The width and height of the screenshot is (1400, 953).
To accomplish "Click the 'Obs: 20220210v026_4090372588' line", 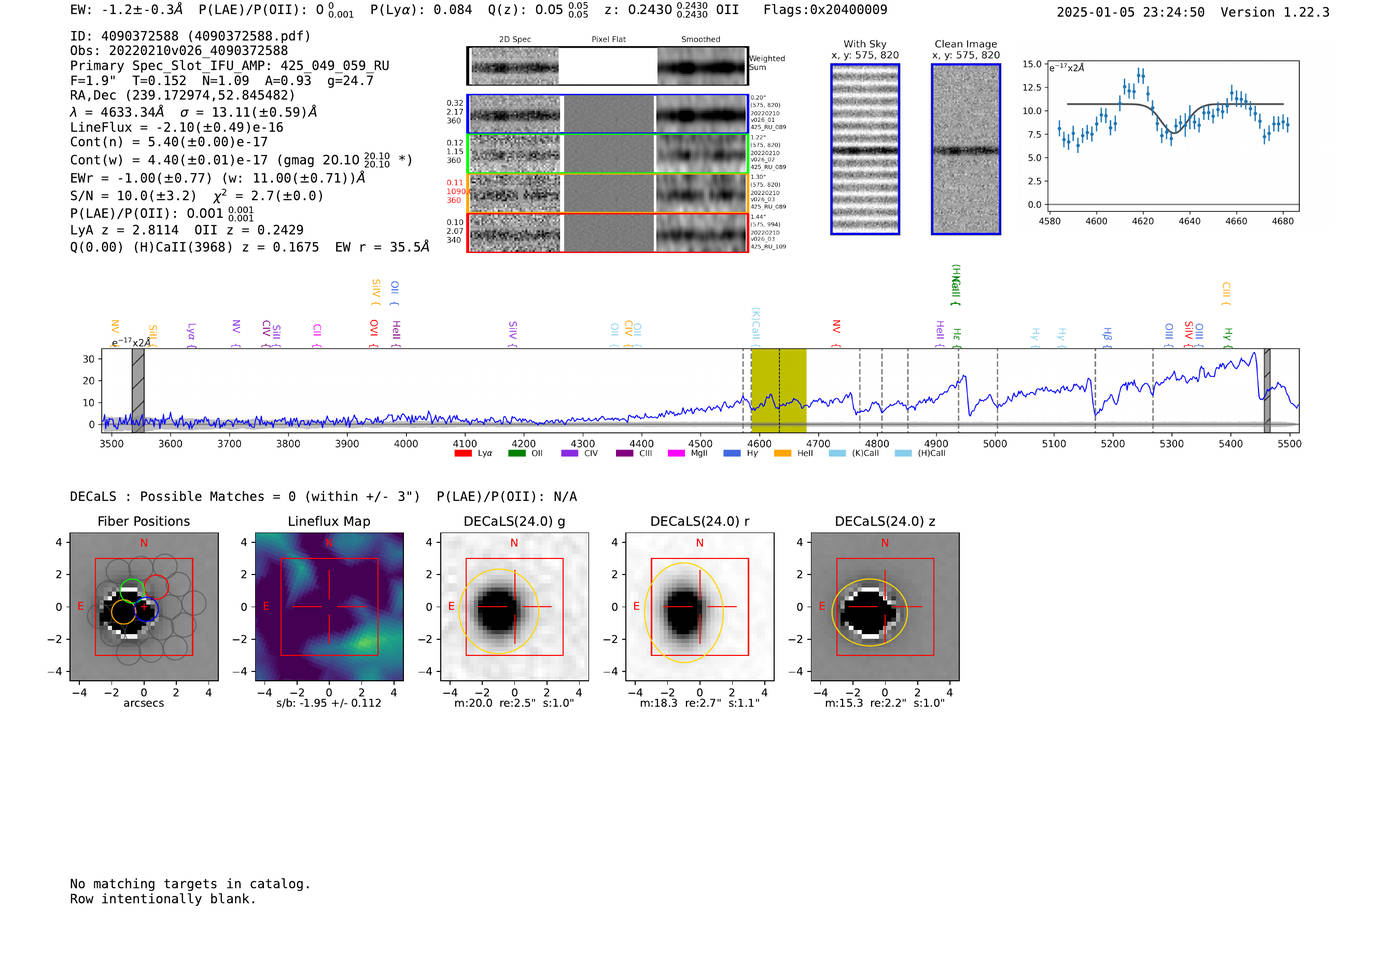I will click(179, 51).
